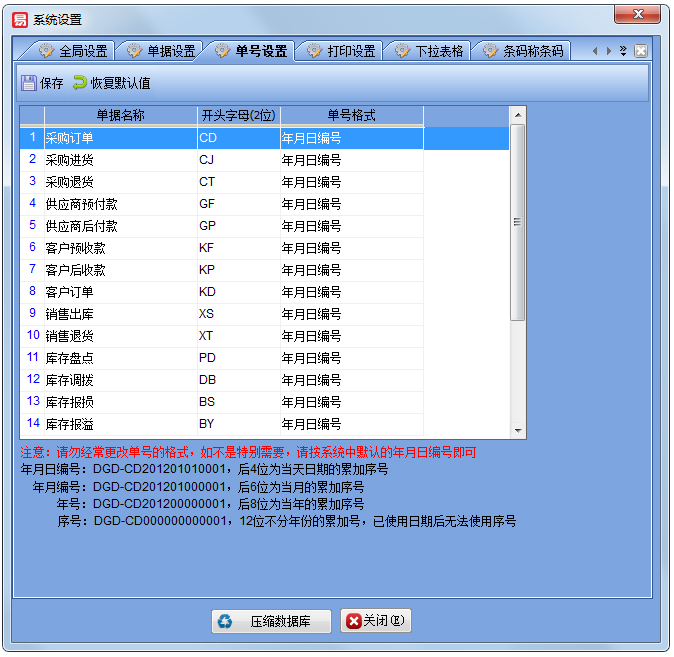
Task: Click the XS prefix cell
Action: [x=239, y=314]
